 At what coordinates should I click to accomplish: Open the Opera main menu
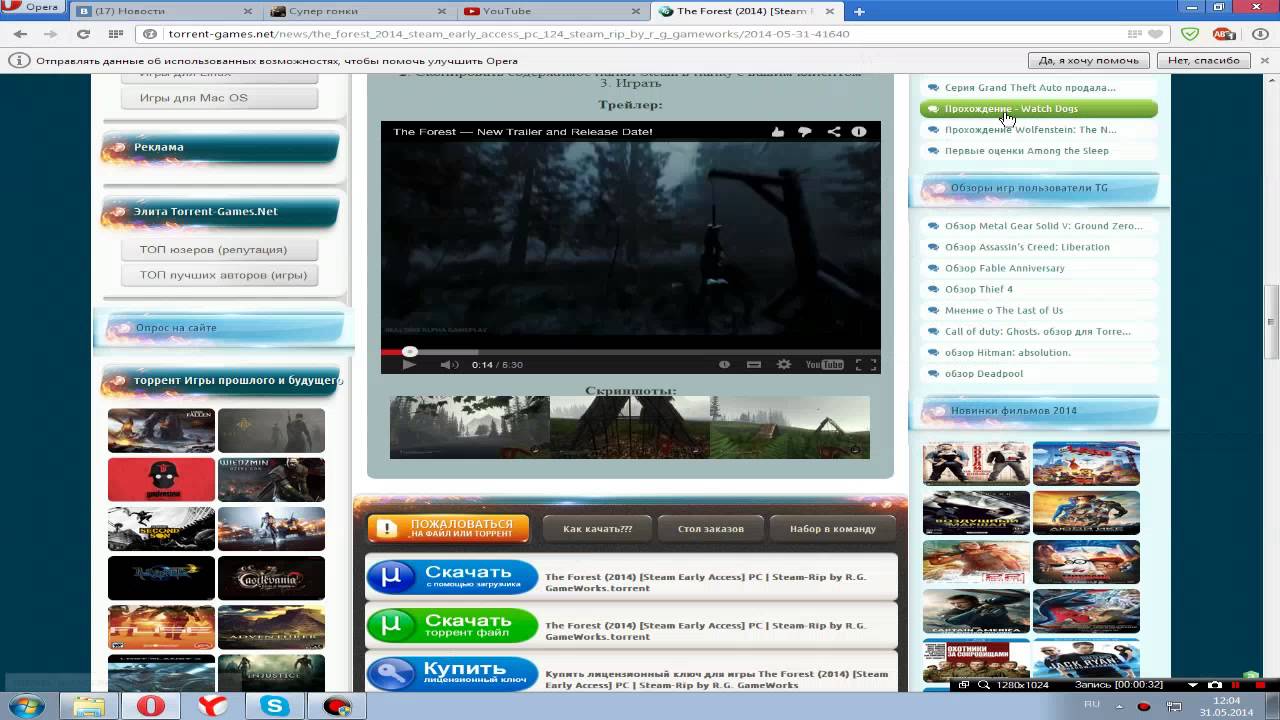coord(33,8)
